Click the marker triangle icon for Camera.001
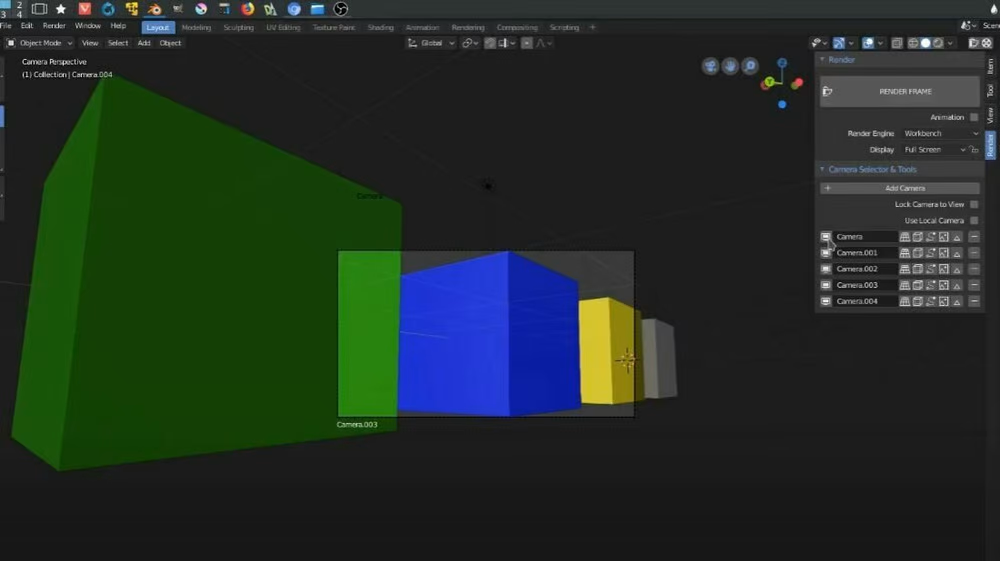The image size is (1000, 561). (956, 253)
